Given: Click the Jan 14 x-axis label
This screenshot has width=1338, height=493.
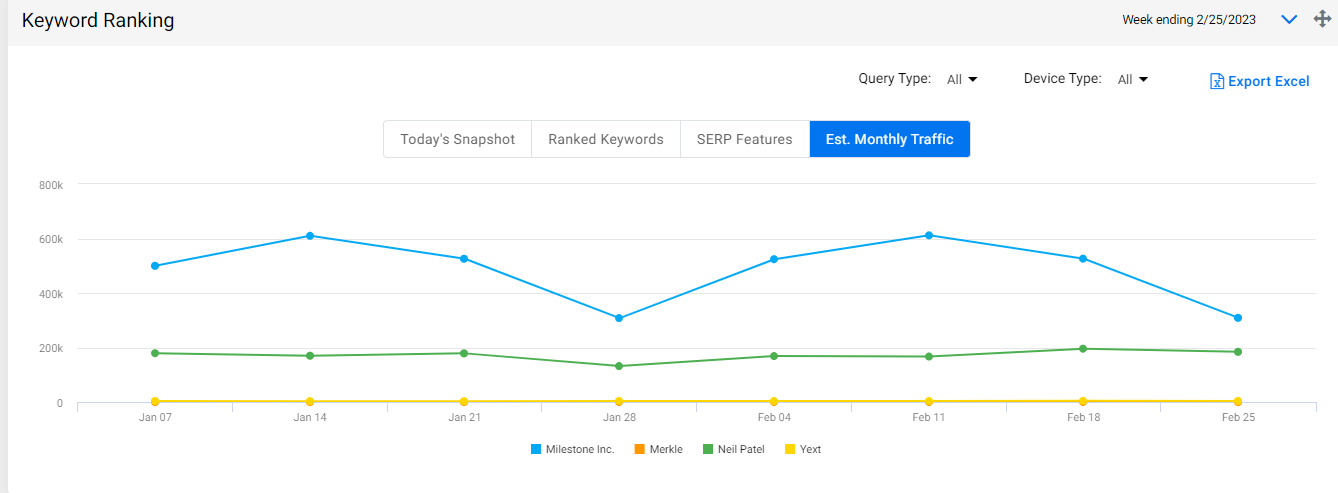Looking at the screenshot, I should [310, 417].
